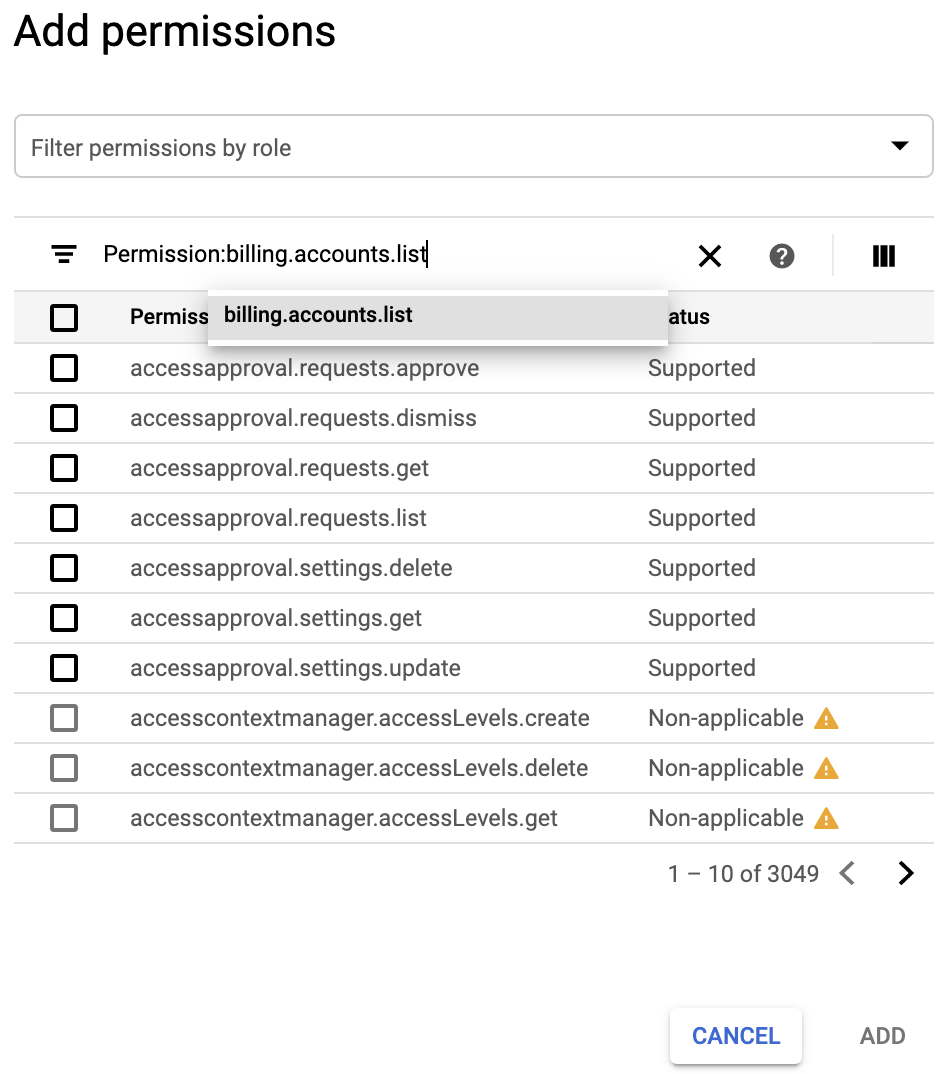This screenshot has width=942, height=1074.
Task: Click the ADD button
Action: point(882,1036)
